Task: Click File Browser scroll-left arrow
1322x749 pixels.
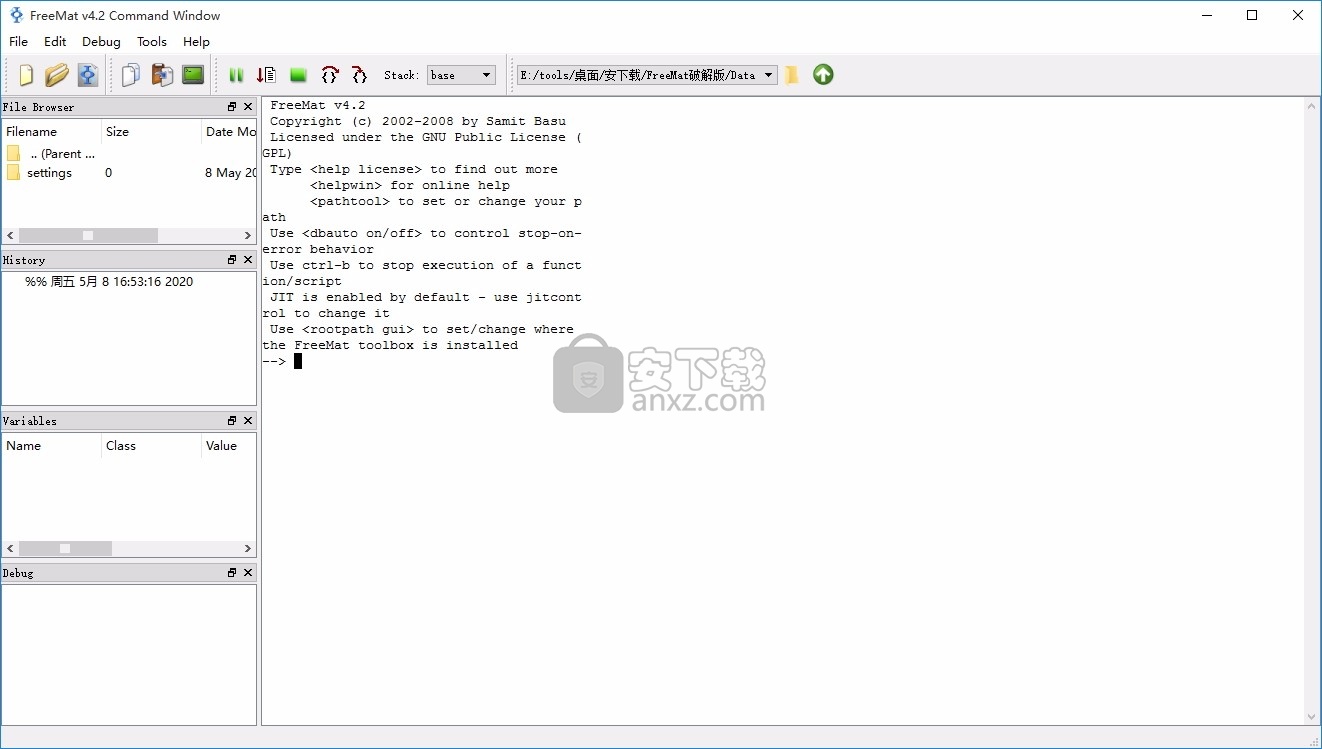Action: point(10,236)
